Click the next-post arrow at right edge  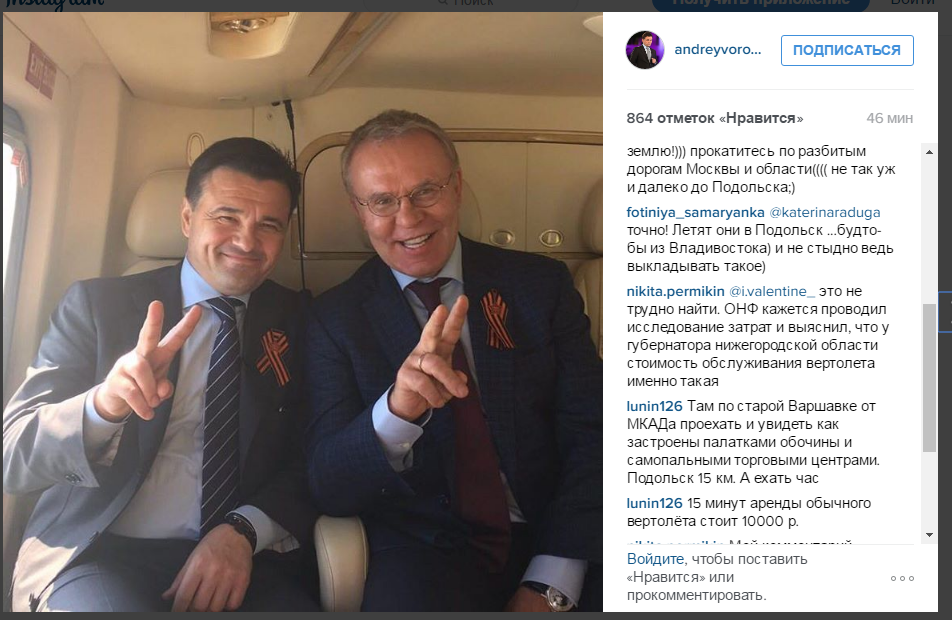pos(946,312)
